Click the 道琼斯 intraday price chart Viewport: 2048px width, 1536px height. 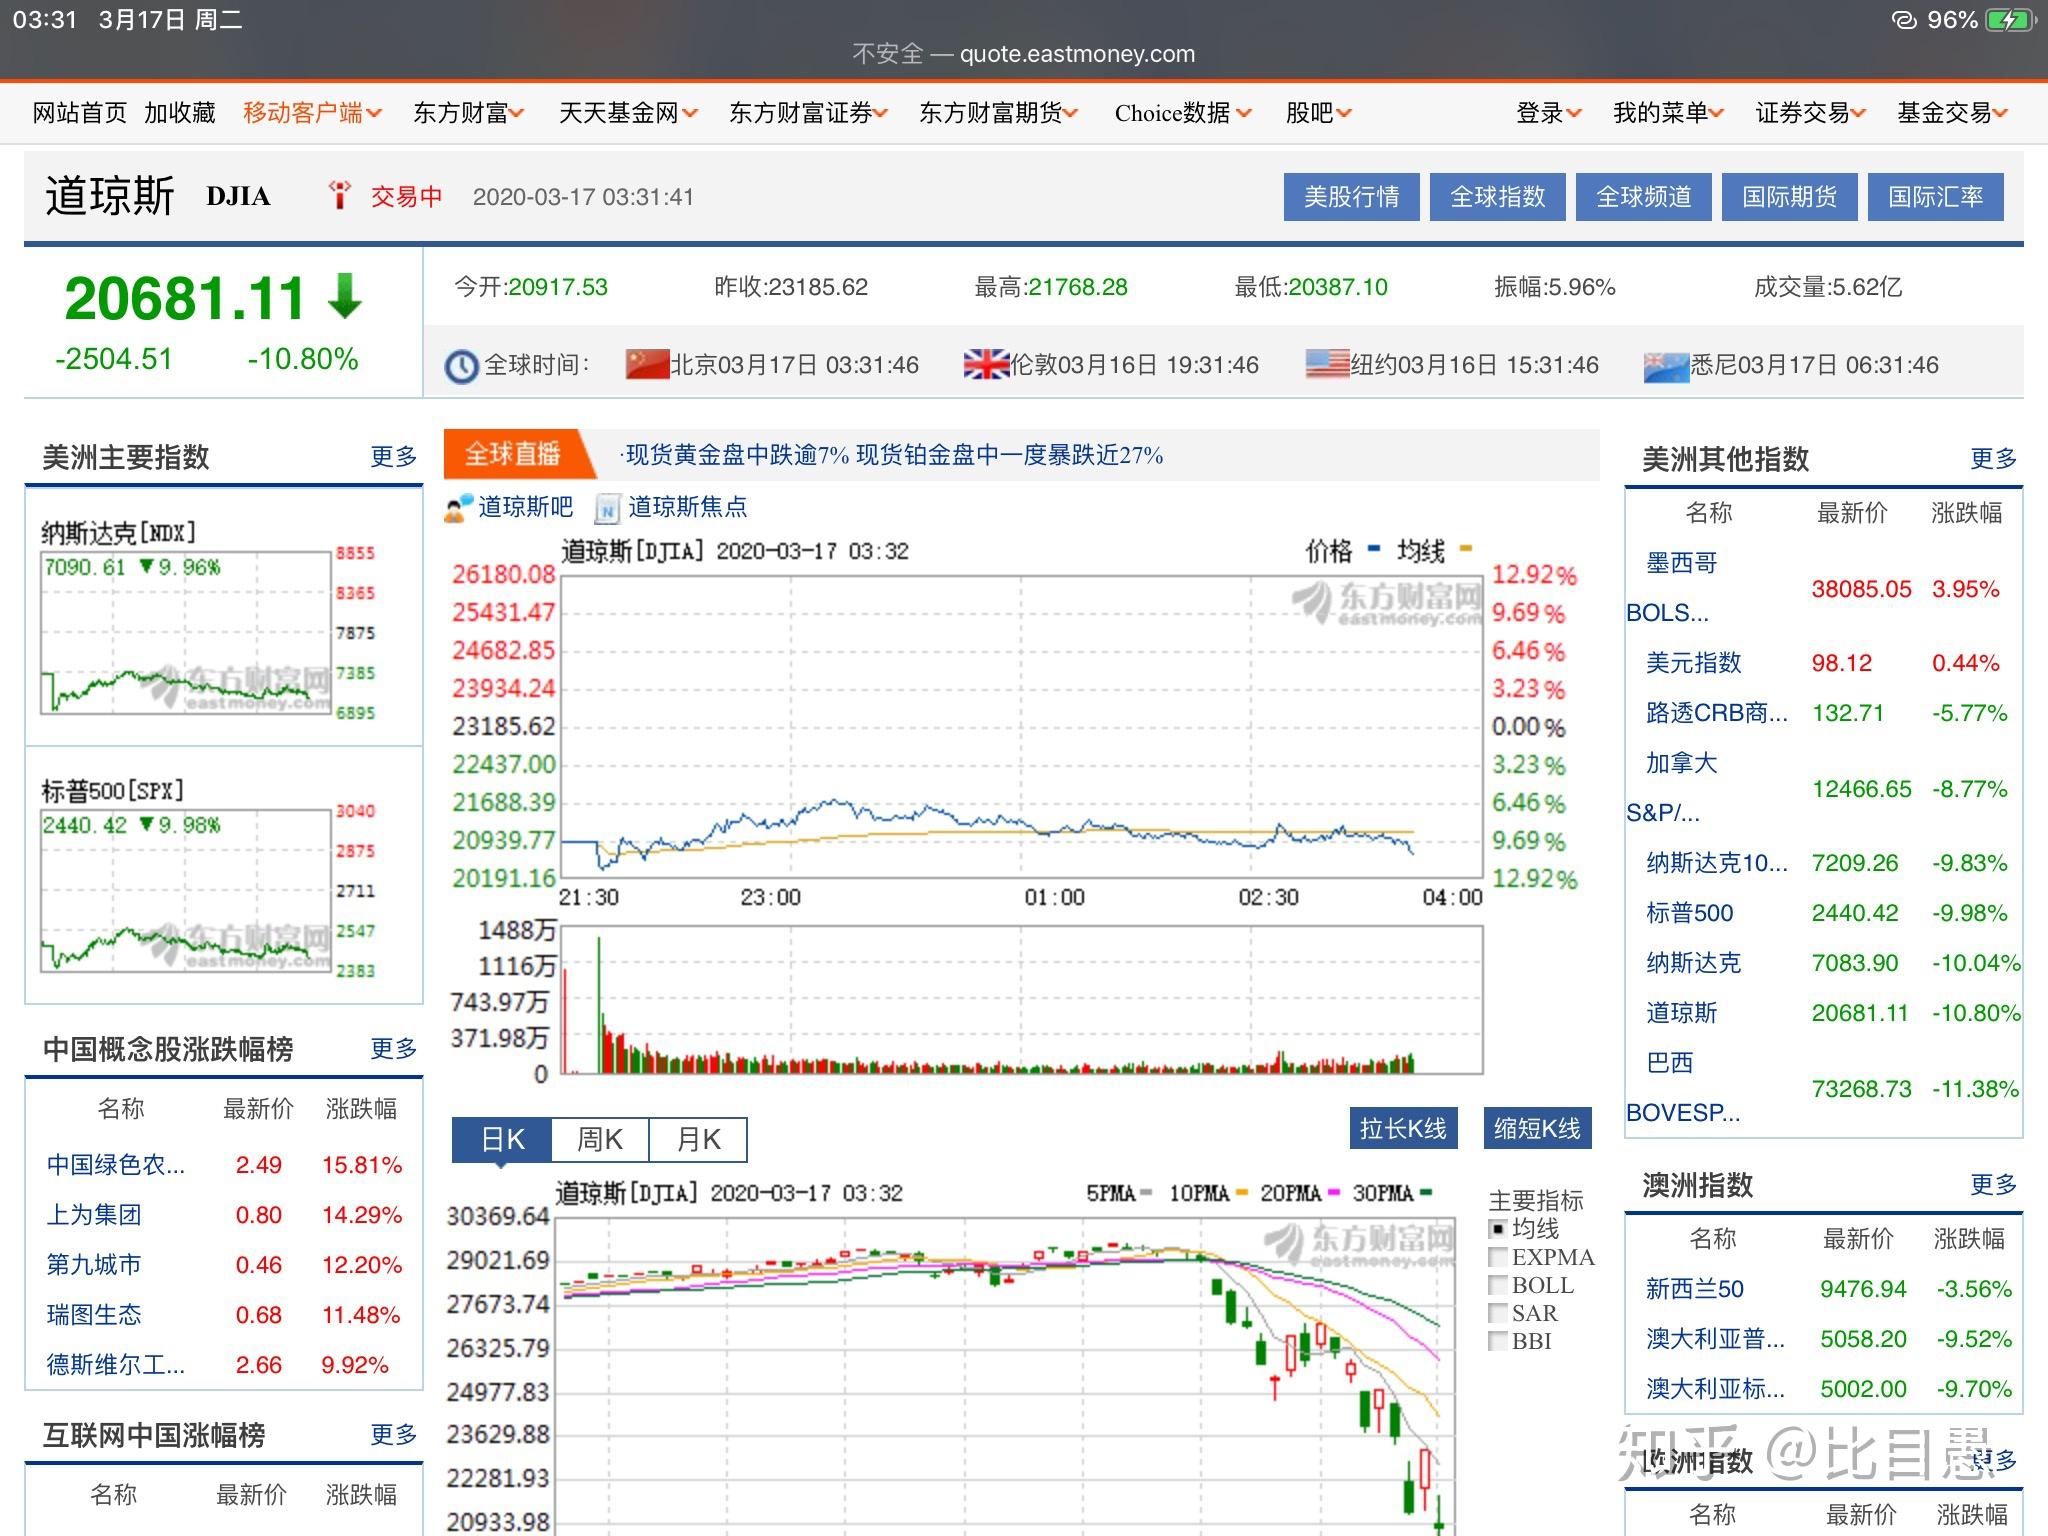coord(1020,727)
